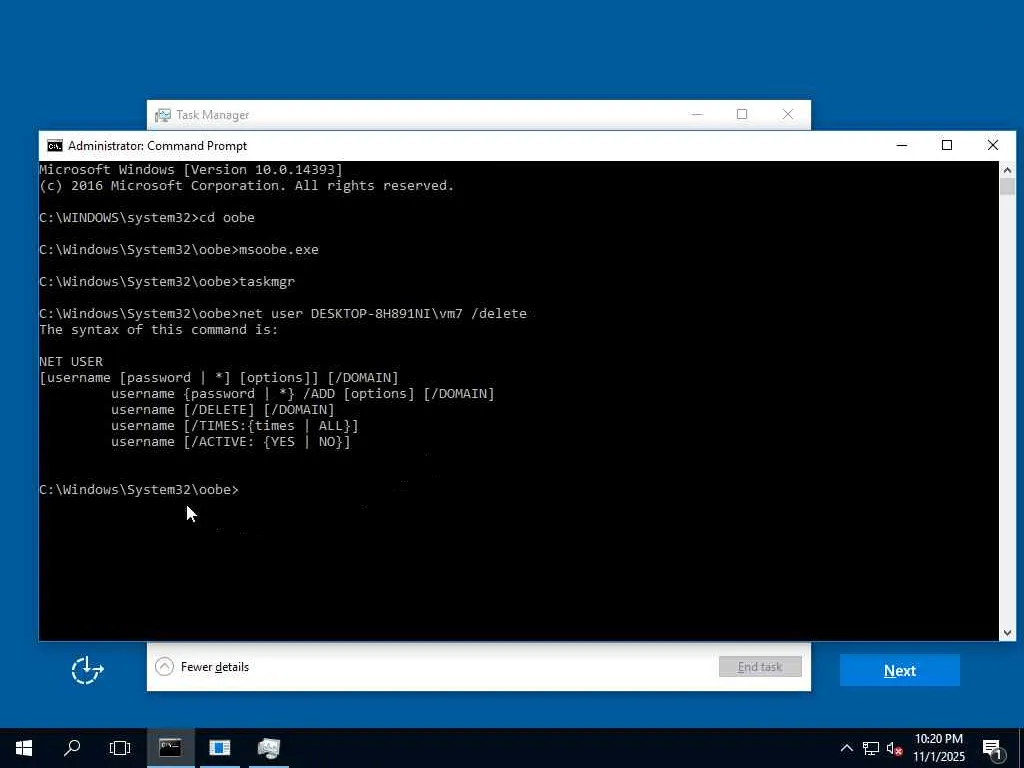
Task: Click the 'username {password | *} /ADD' syntax line
Action: [x=302, y=394]
